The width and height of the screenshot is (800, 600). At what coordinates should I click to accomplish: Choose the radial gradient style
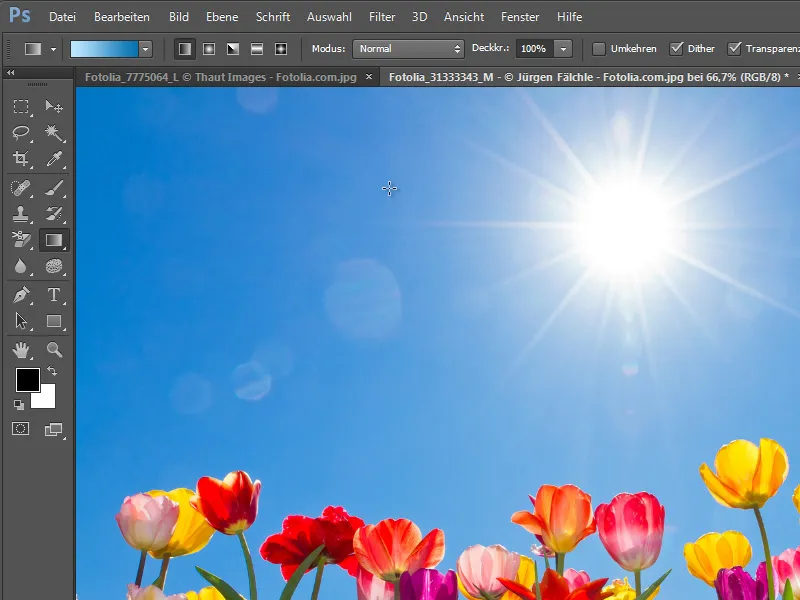(209, 49)
